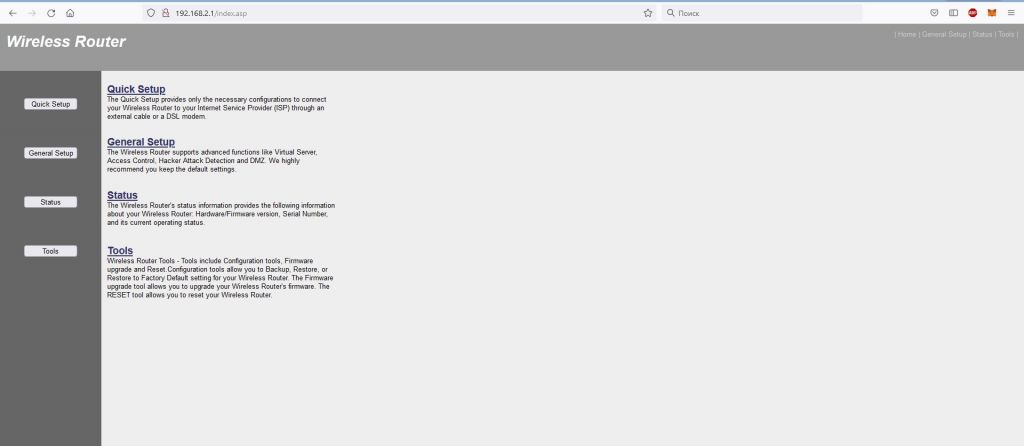The height and width of the screenshot is (446, 1024).
Task: Open the Adblock Plus extension icon
Action: 972,13
